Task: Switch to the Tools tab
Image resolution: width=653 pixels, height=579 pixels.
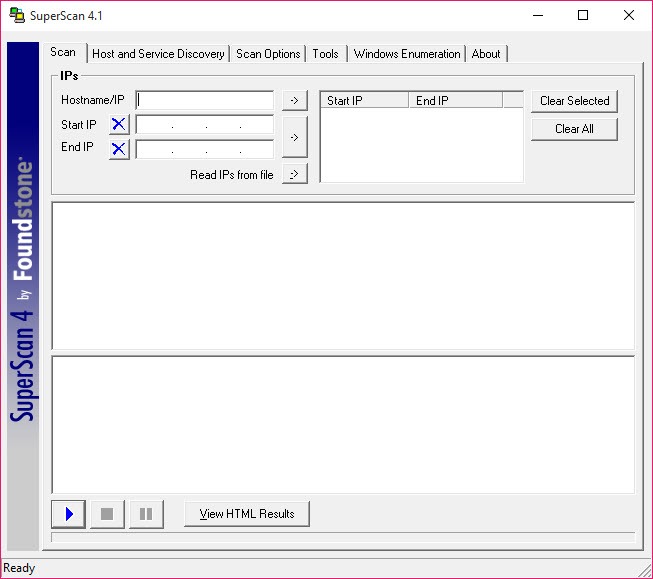Action: click(326, 54)
